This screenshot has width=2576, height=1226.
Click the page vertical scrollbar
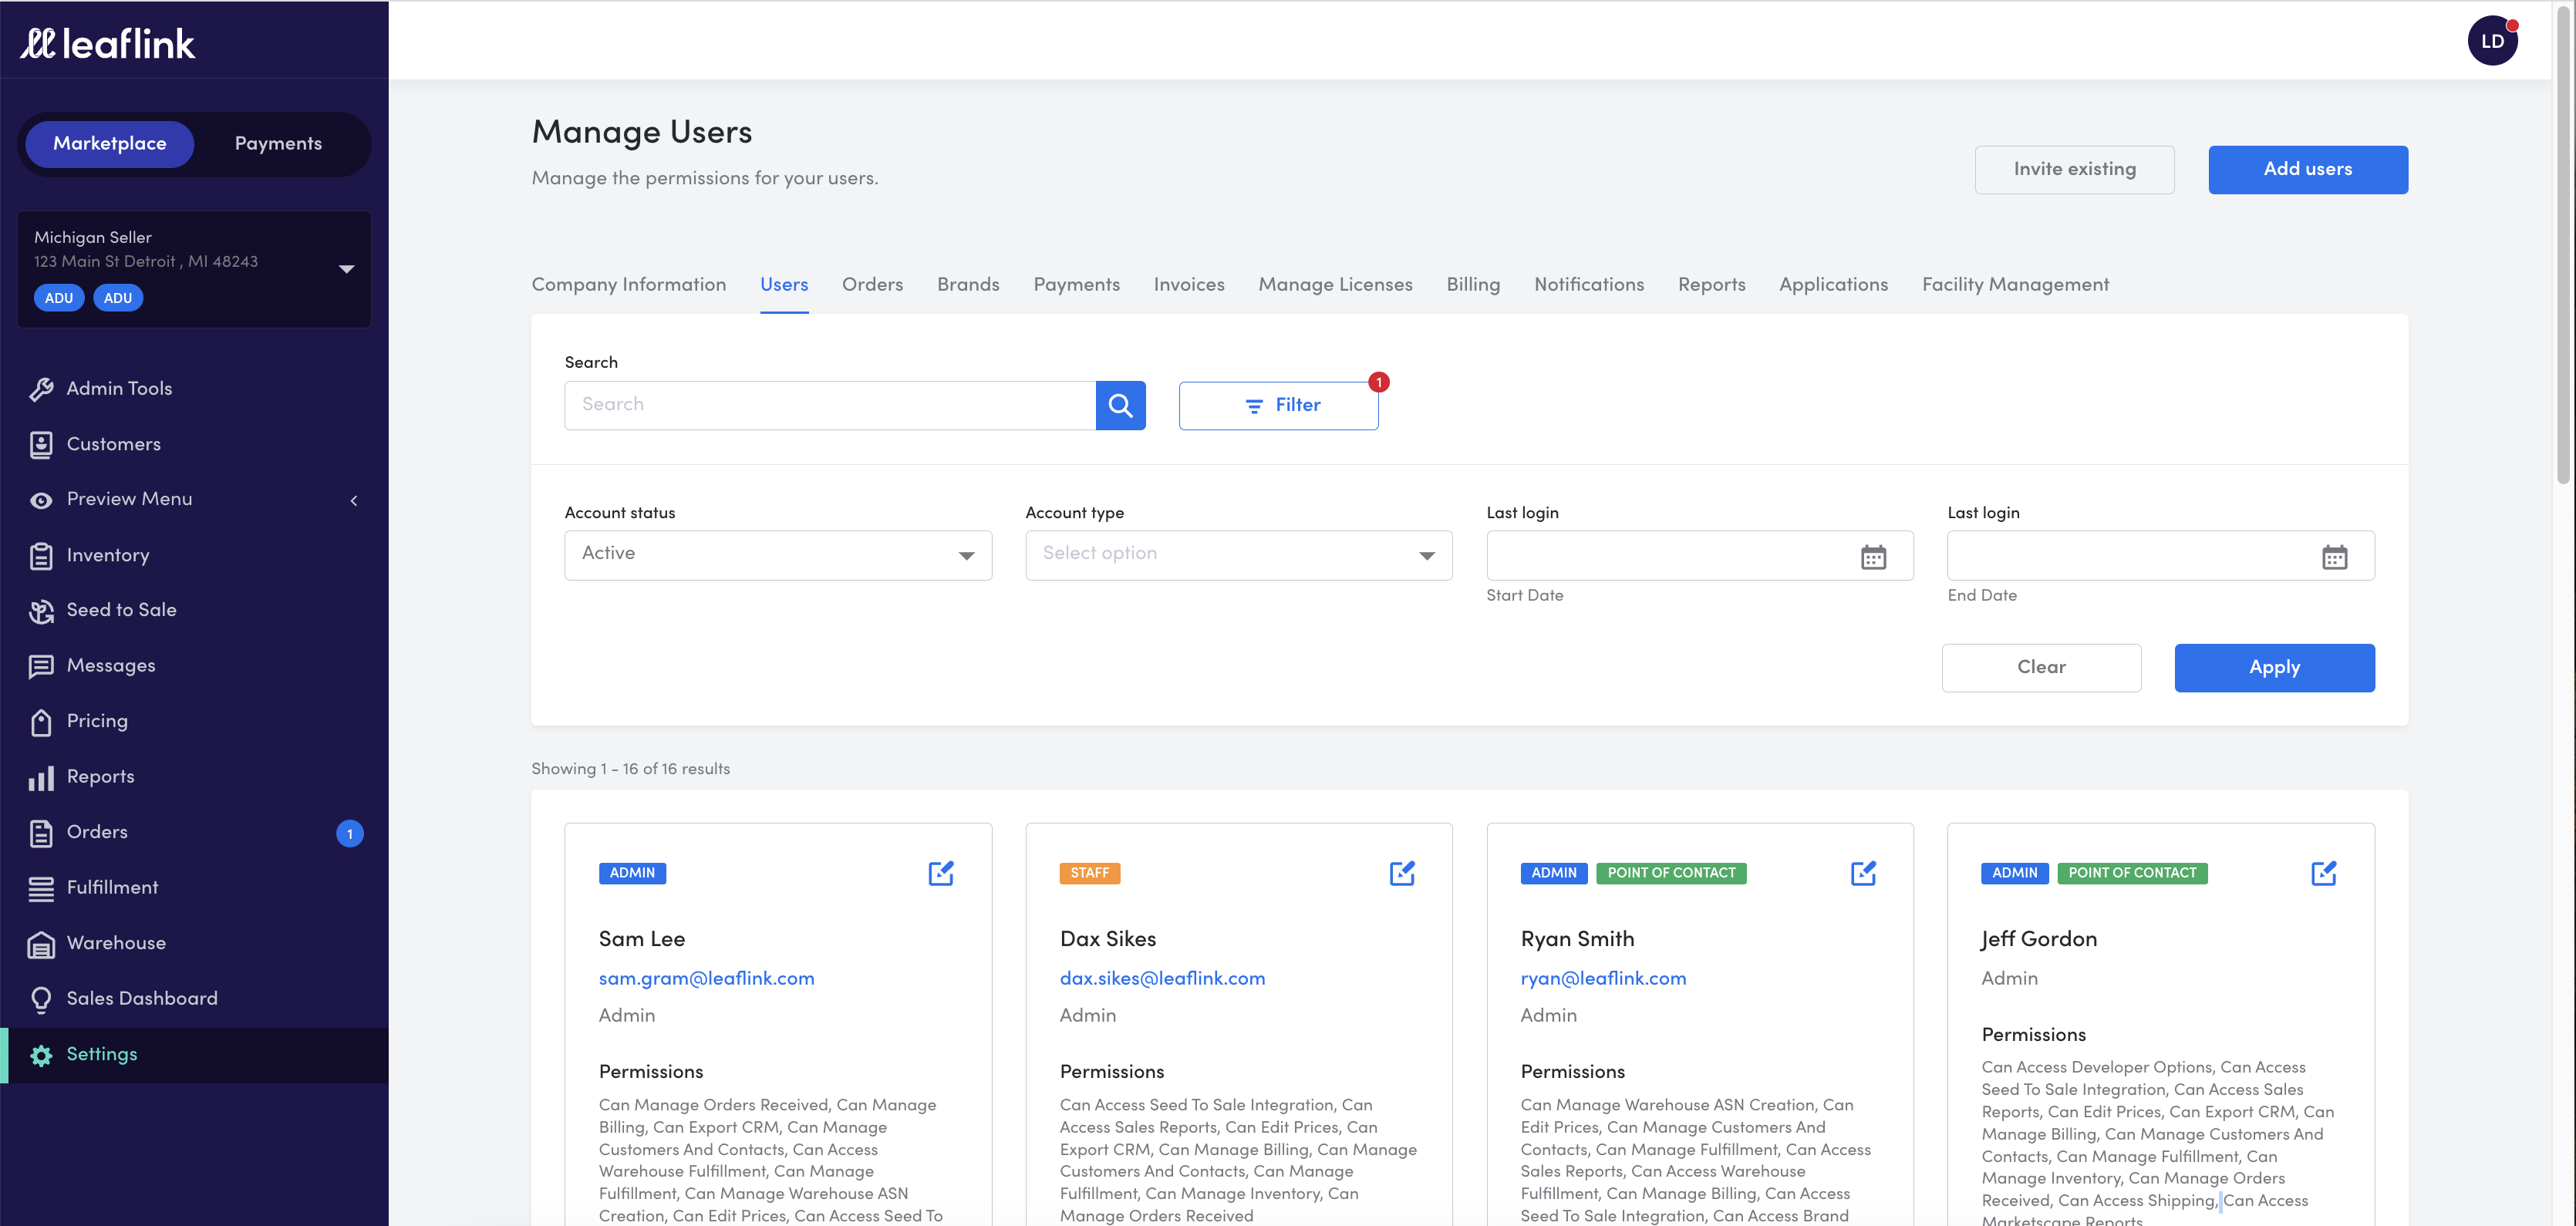[2563, 245]
